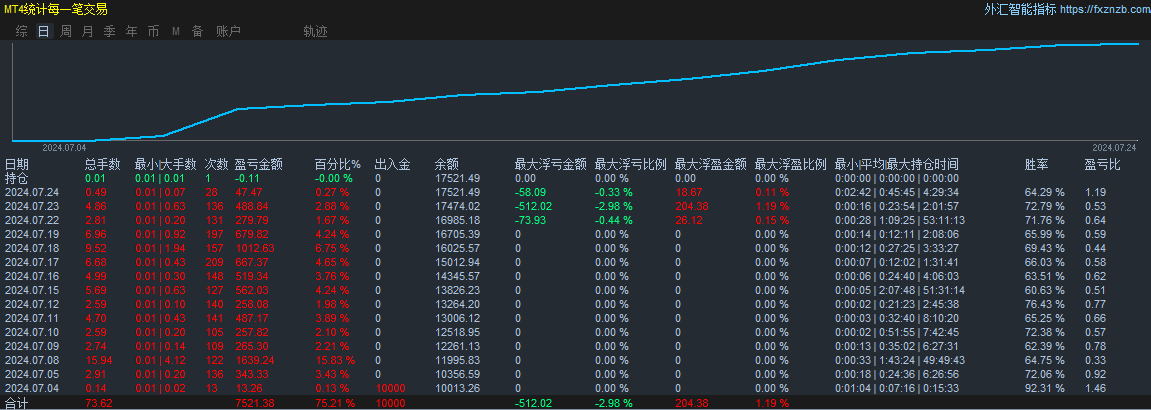This screenshot has height=410, width=1151.
Task: Open the 备 tab
Action: [x=197, y=32]
